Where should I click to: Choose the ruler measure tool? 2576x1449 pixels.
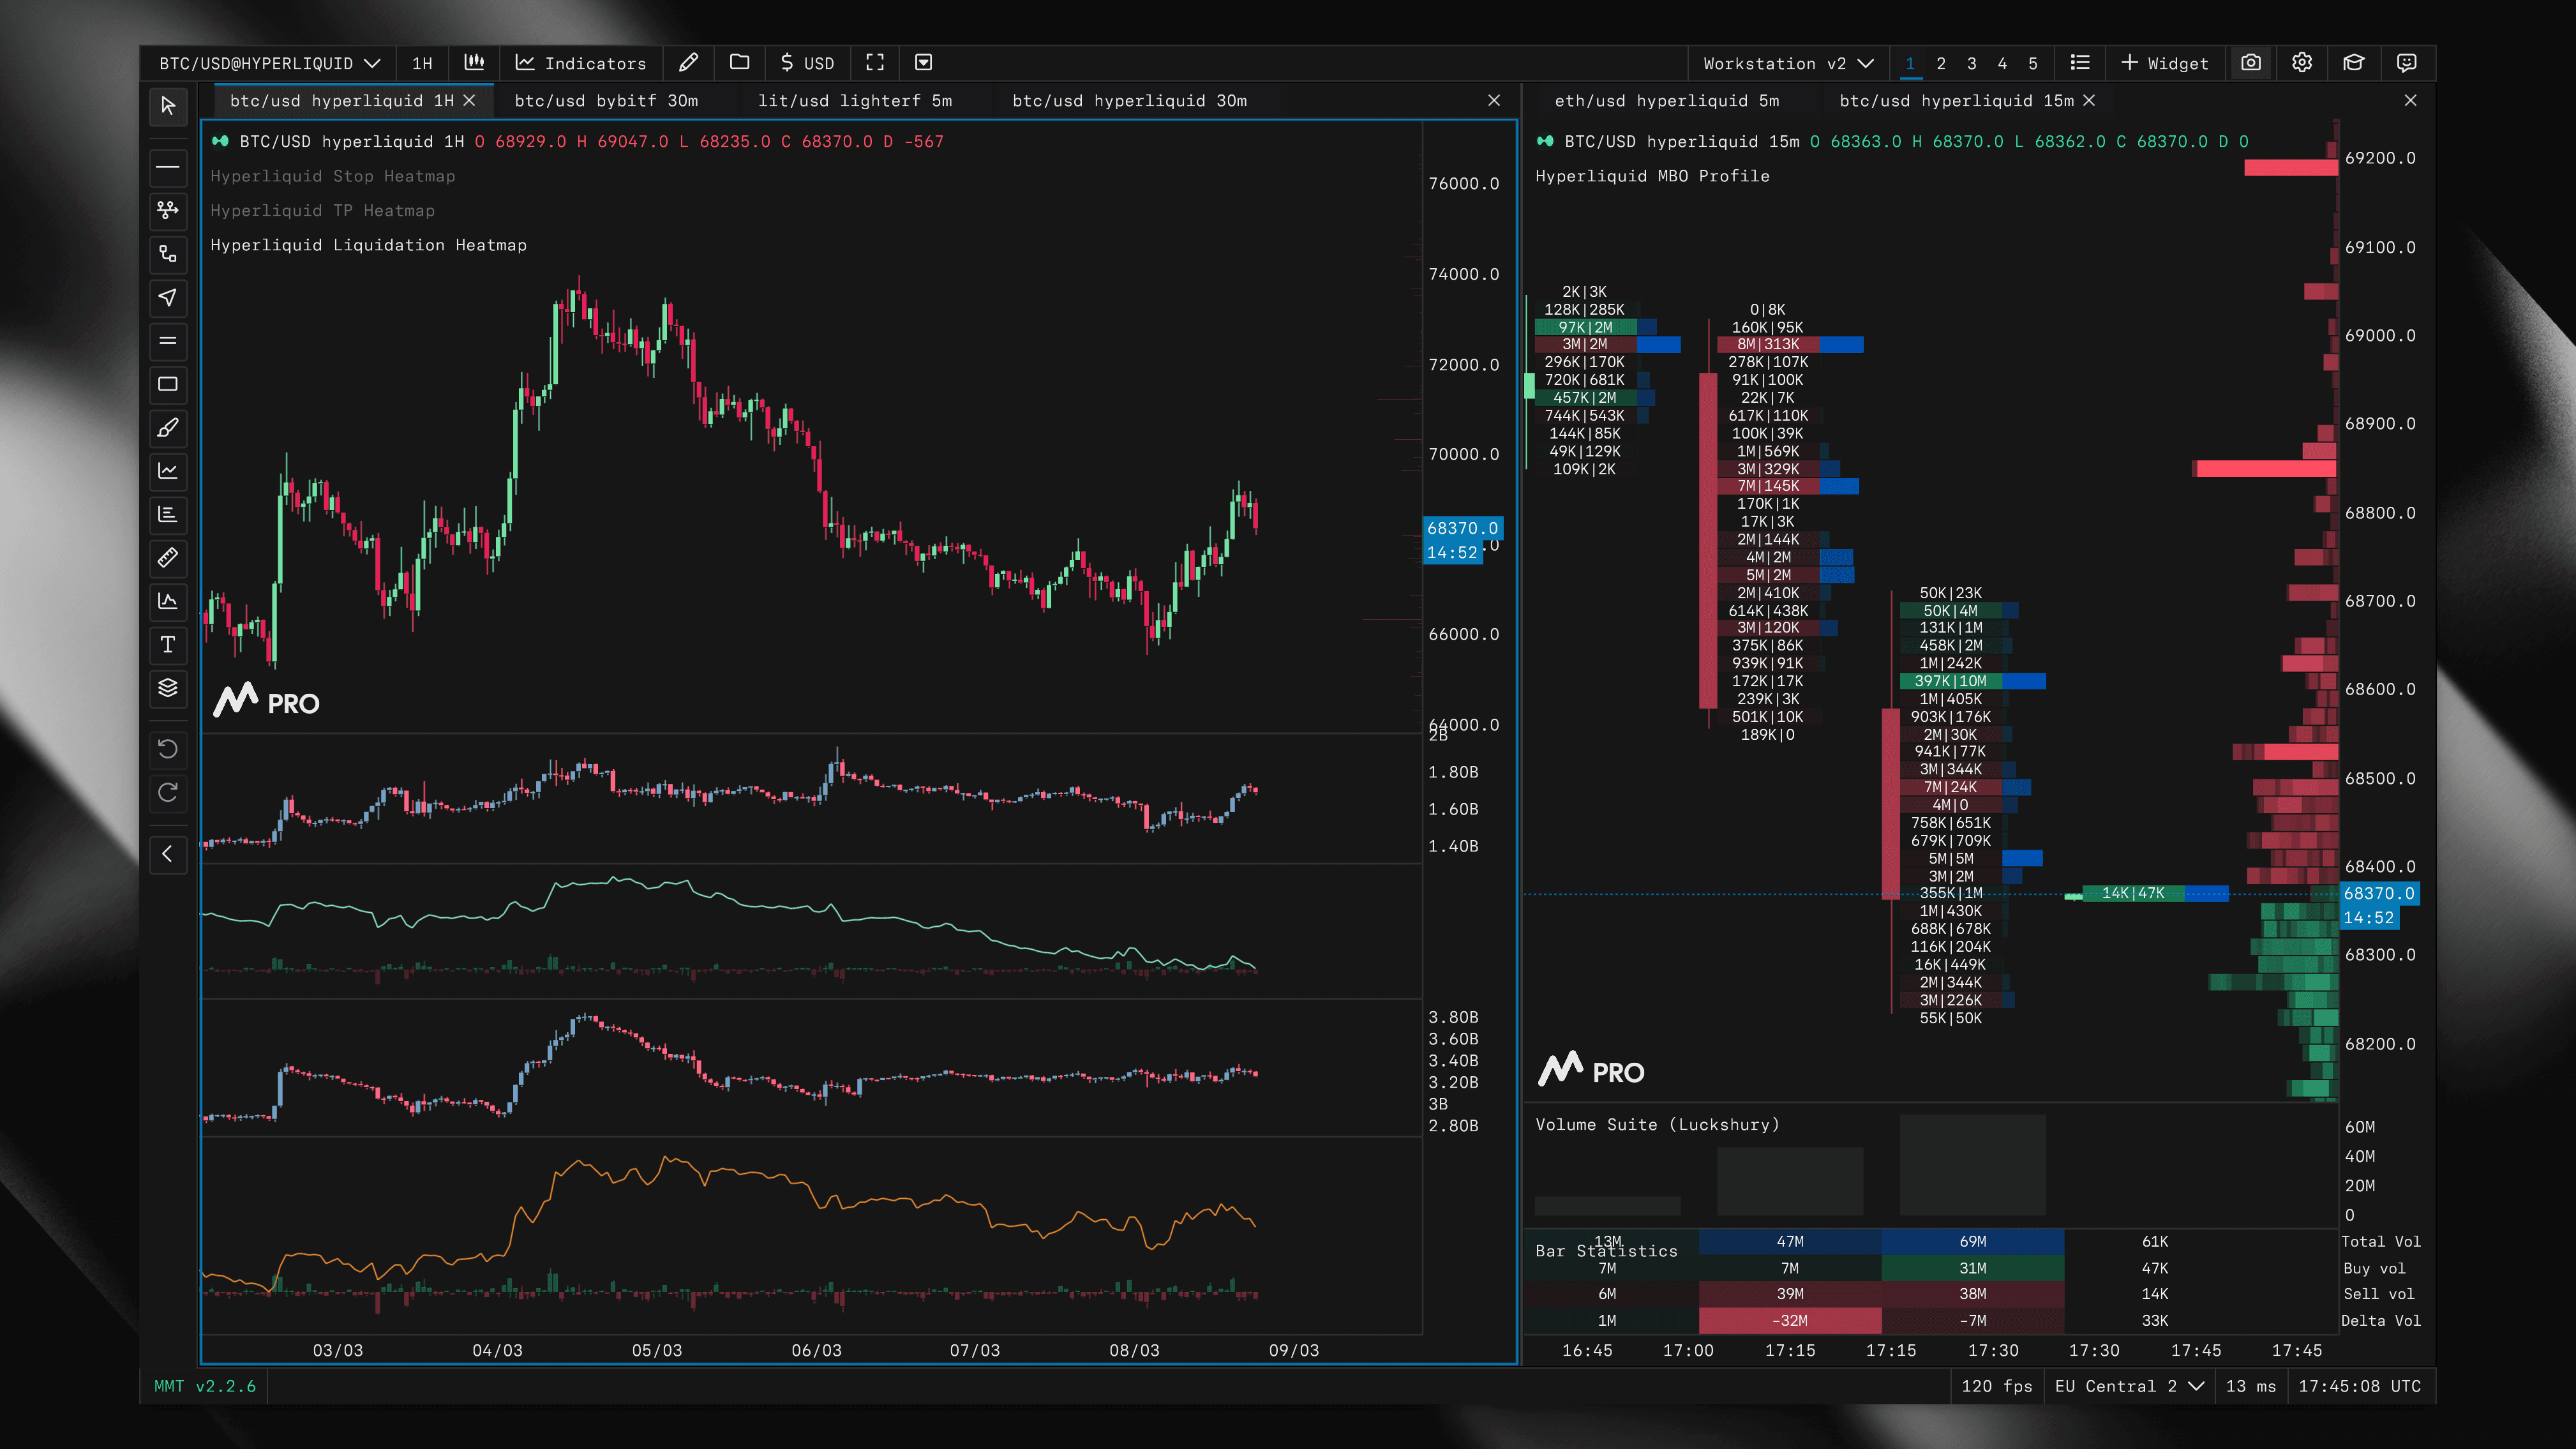pos(168,557)
